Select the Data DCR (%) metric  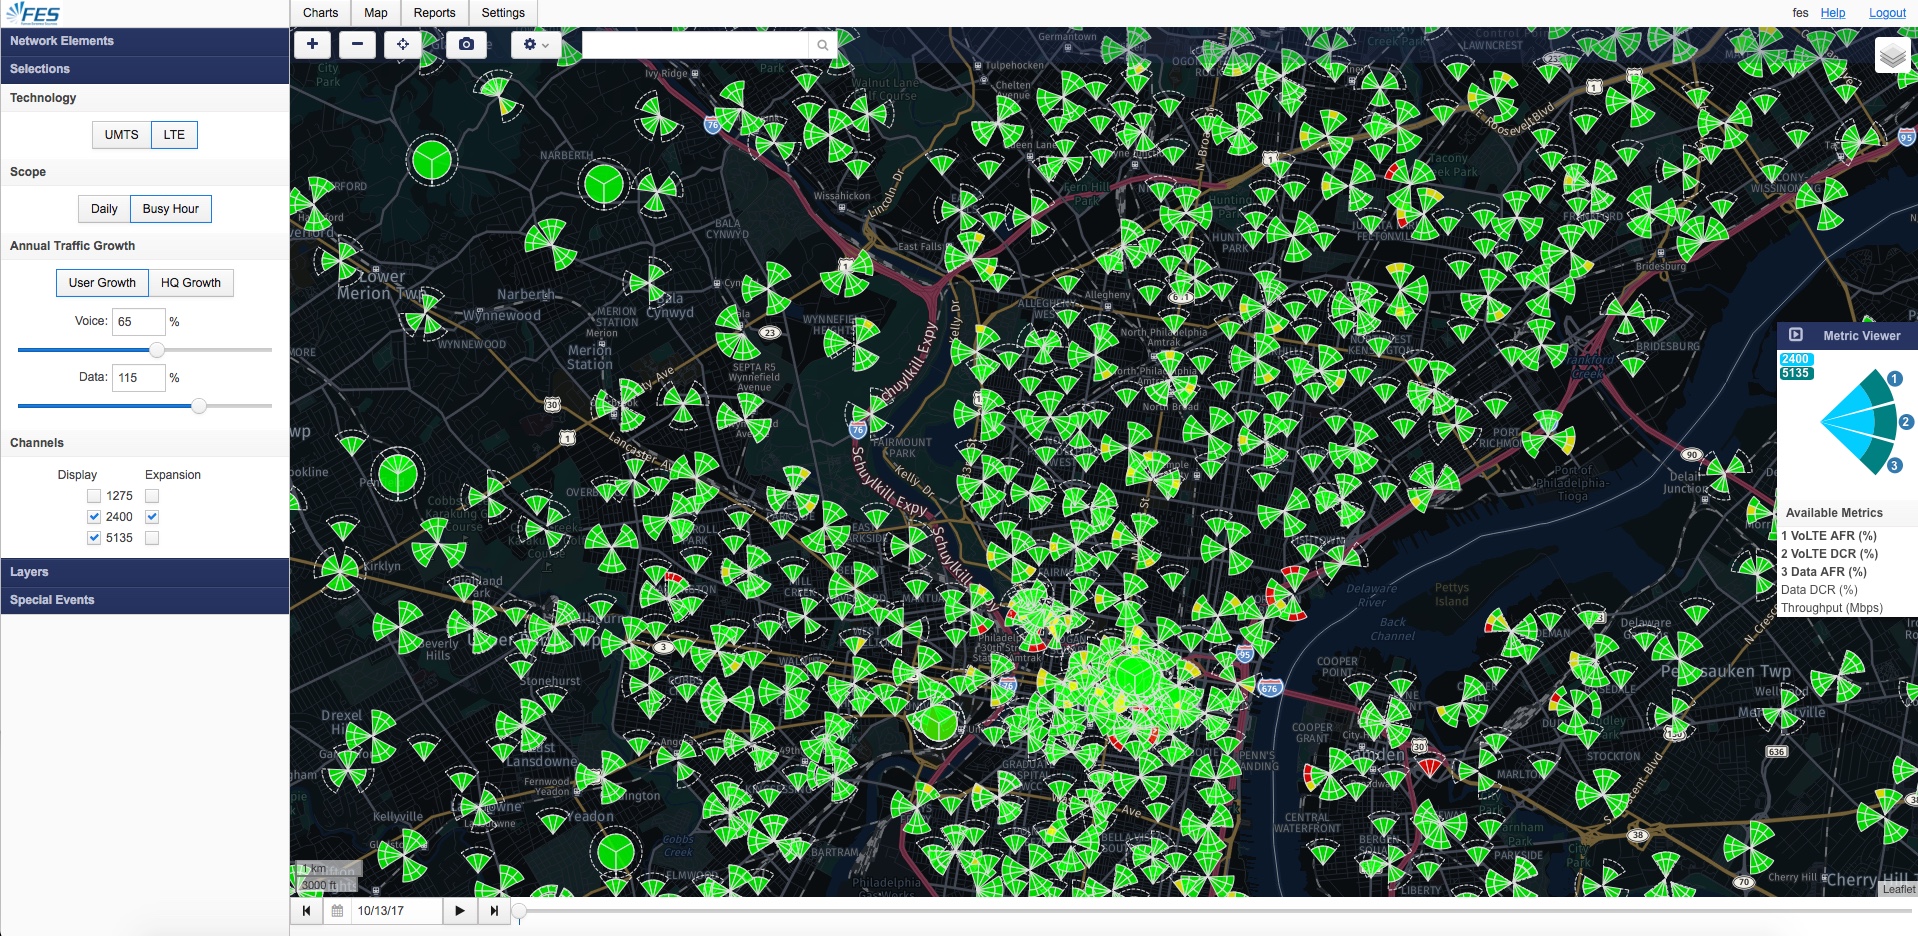pyautogui.click(x=1819, y=590)
